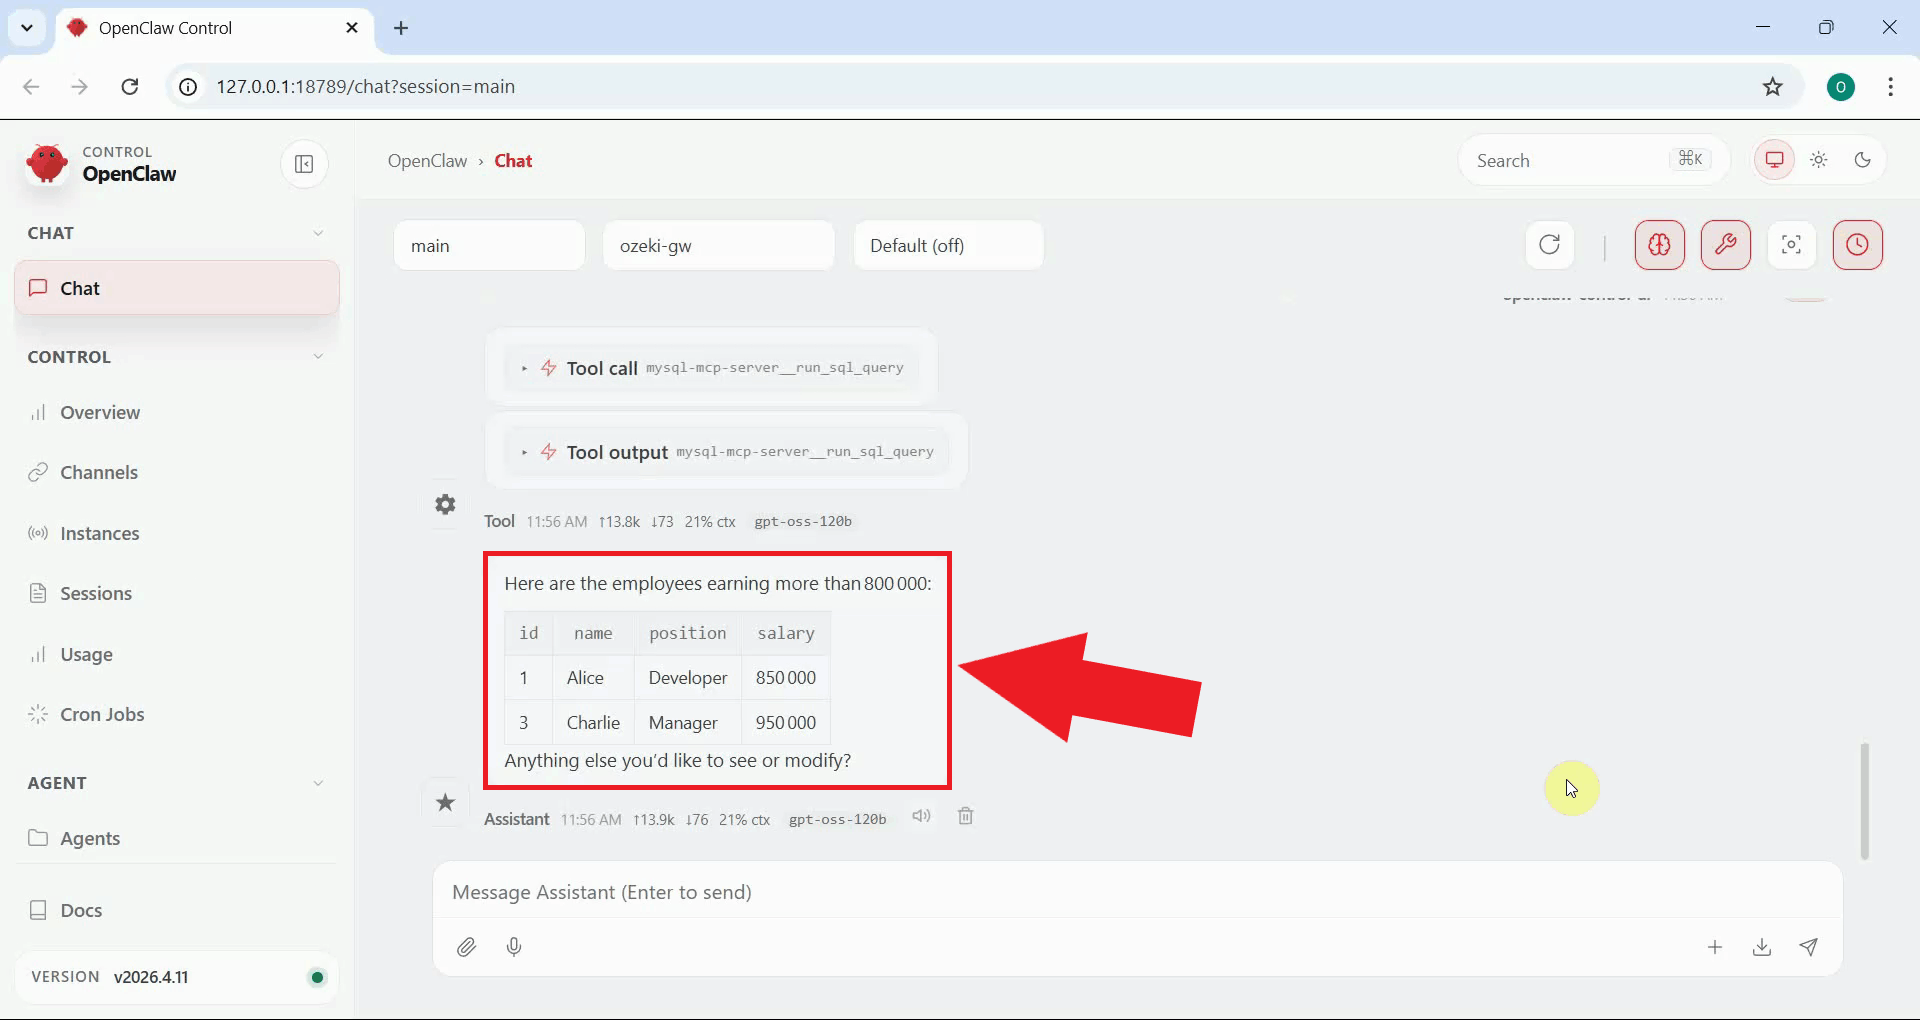Open browser profile avatar

pyautogui.click(x=1841, y=87)
